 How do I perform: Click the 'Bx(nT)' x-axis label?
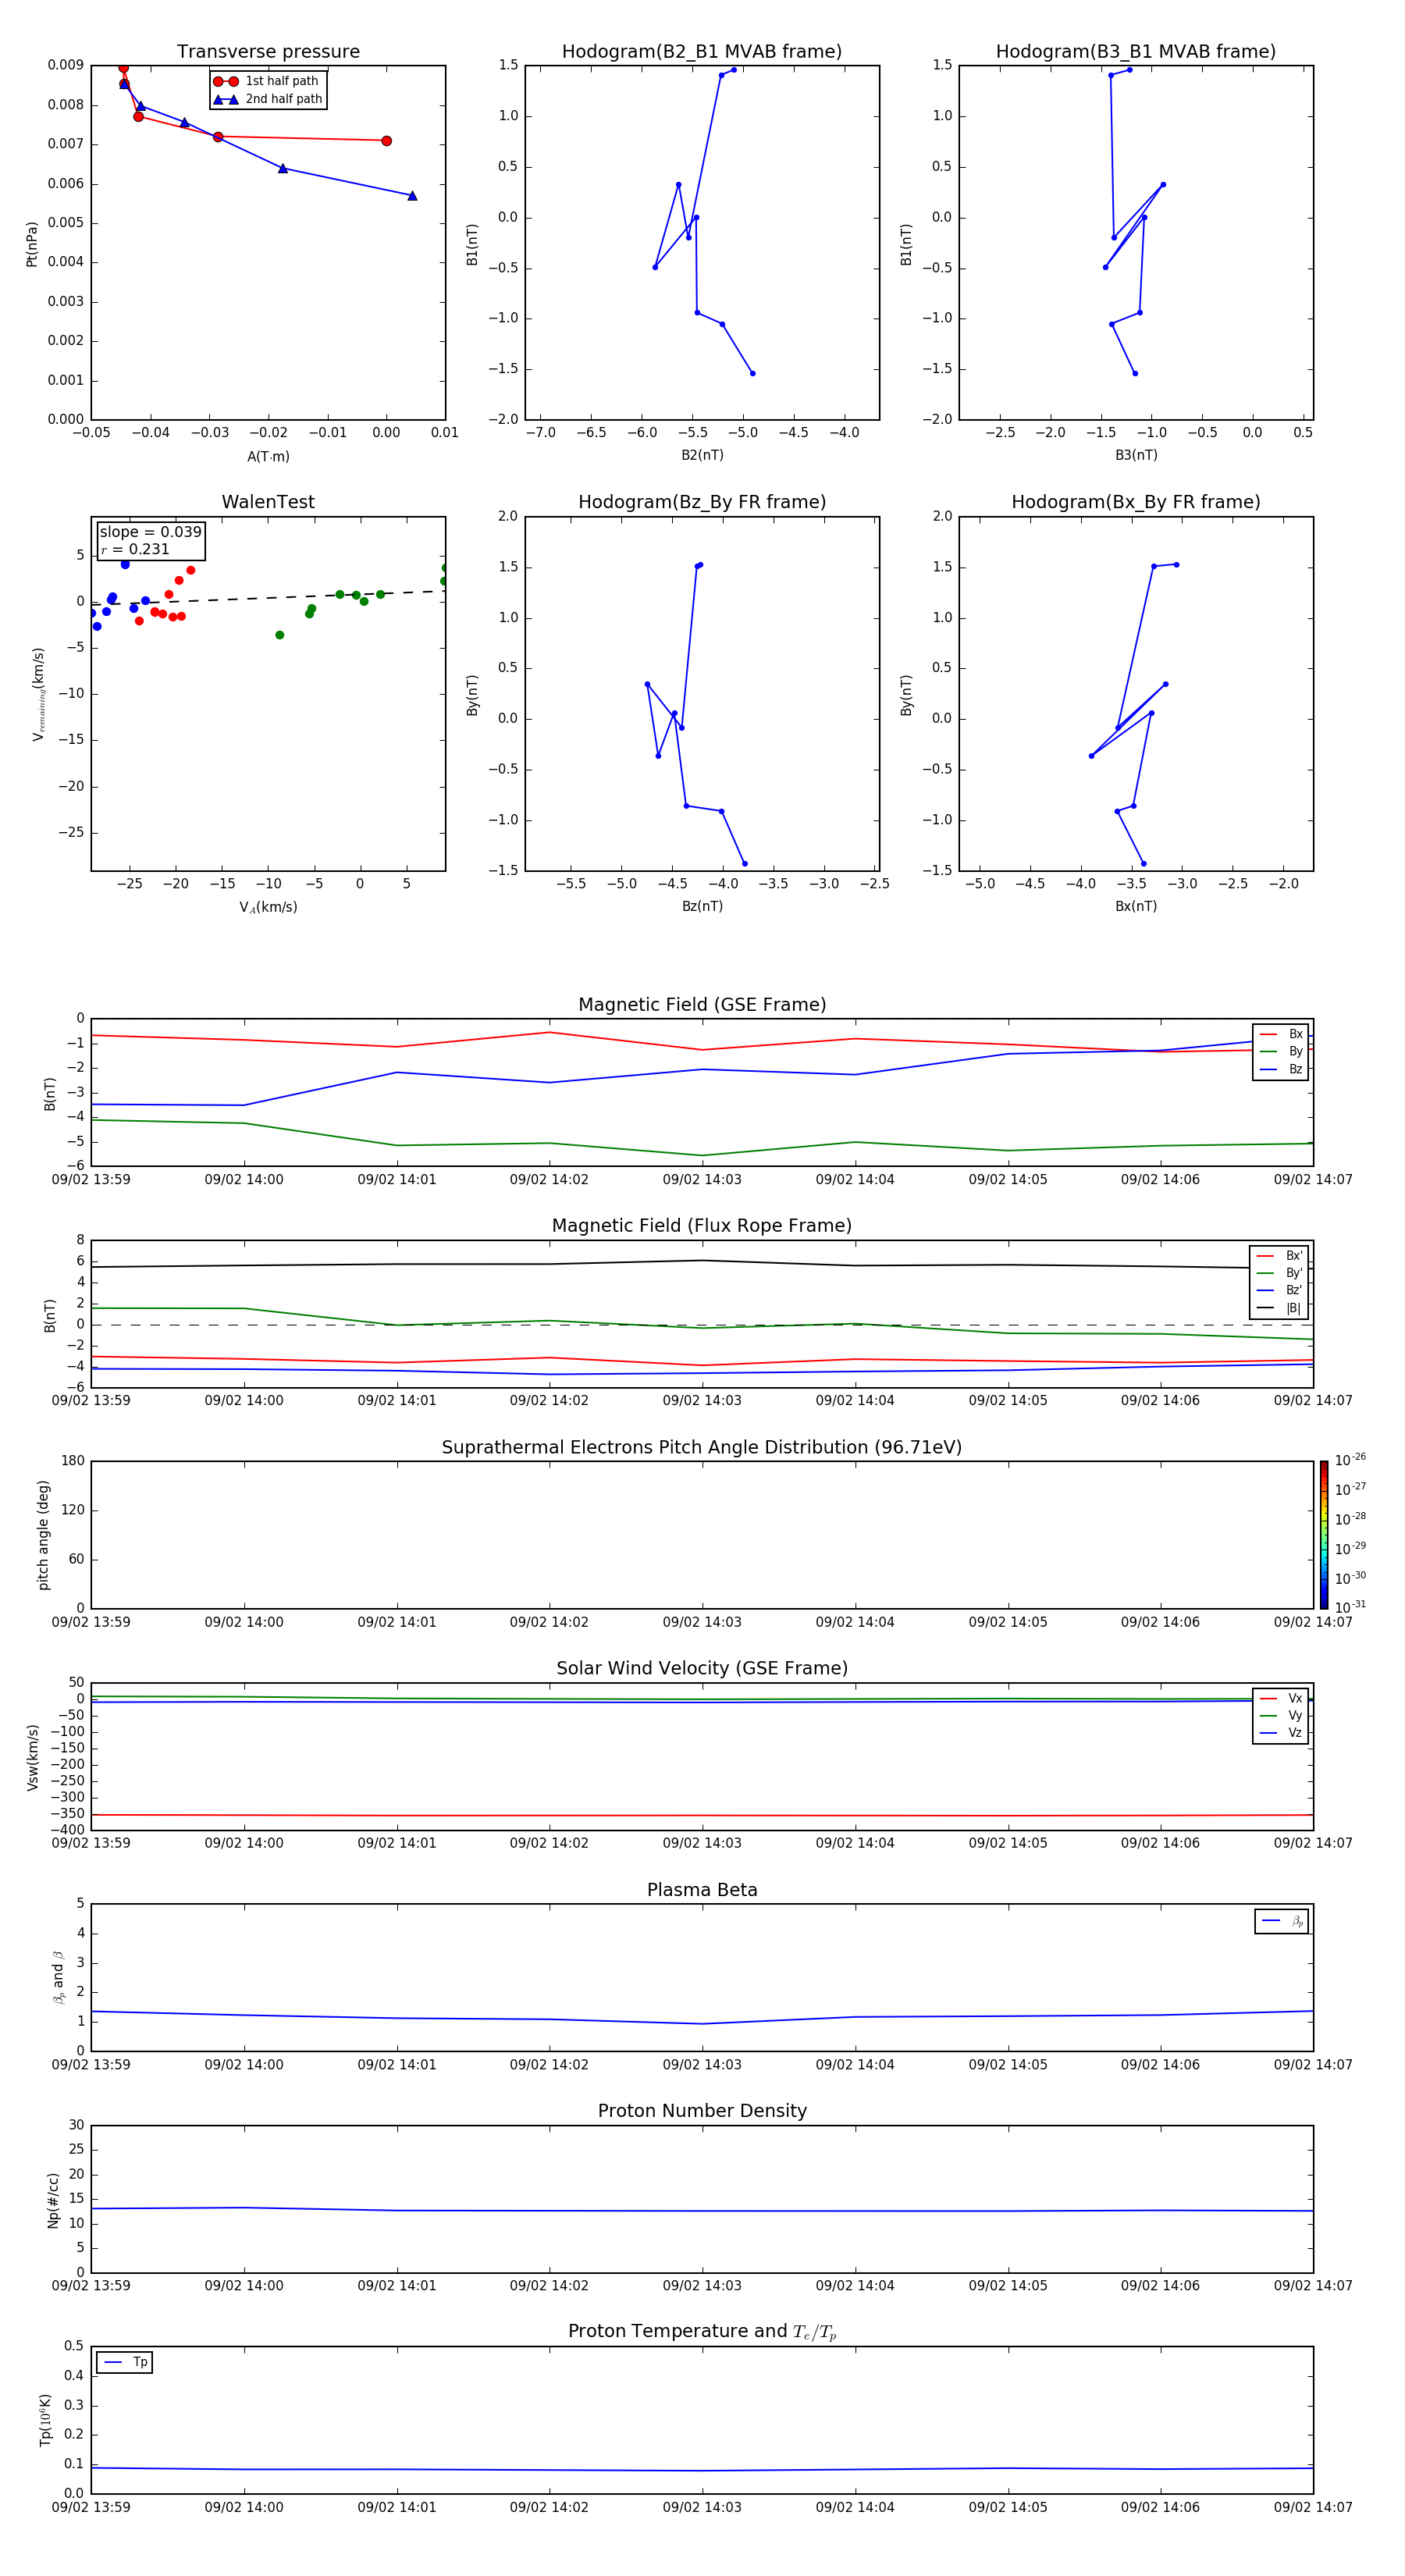1136,906
